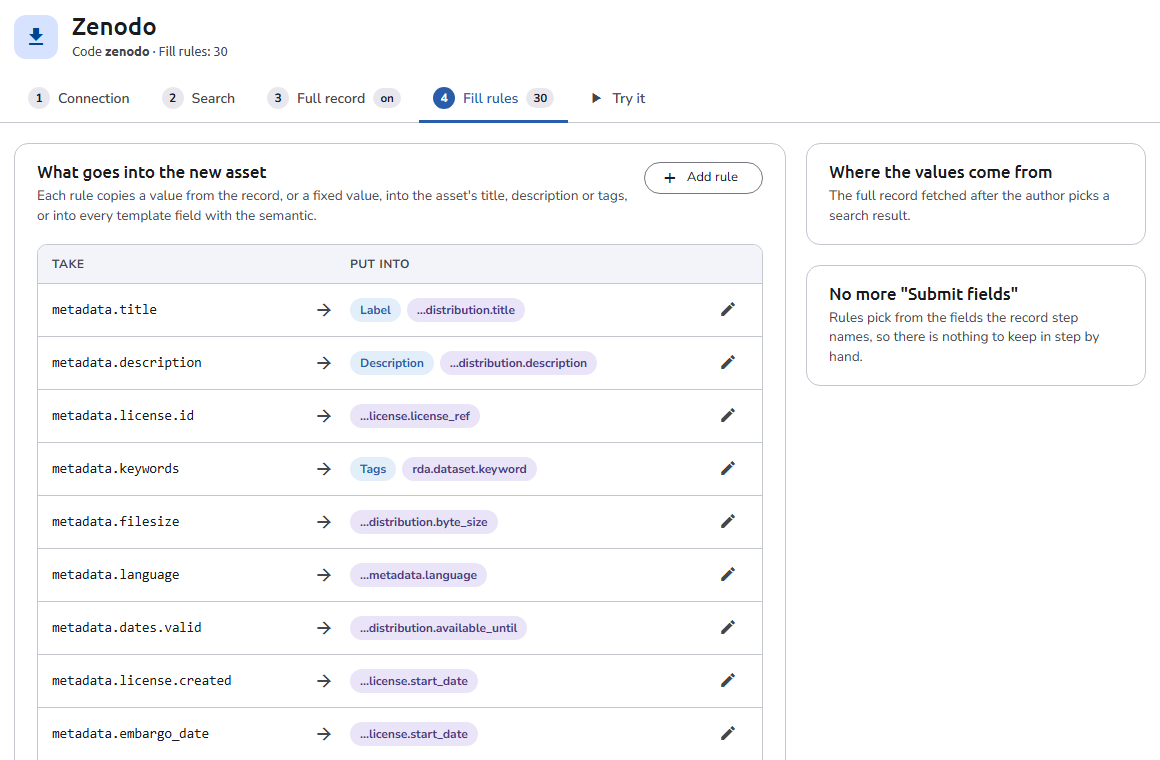Click the rda.dataset.keyword chip
The height and width of the screenshot is (760, 1160).
point(469,469)
